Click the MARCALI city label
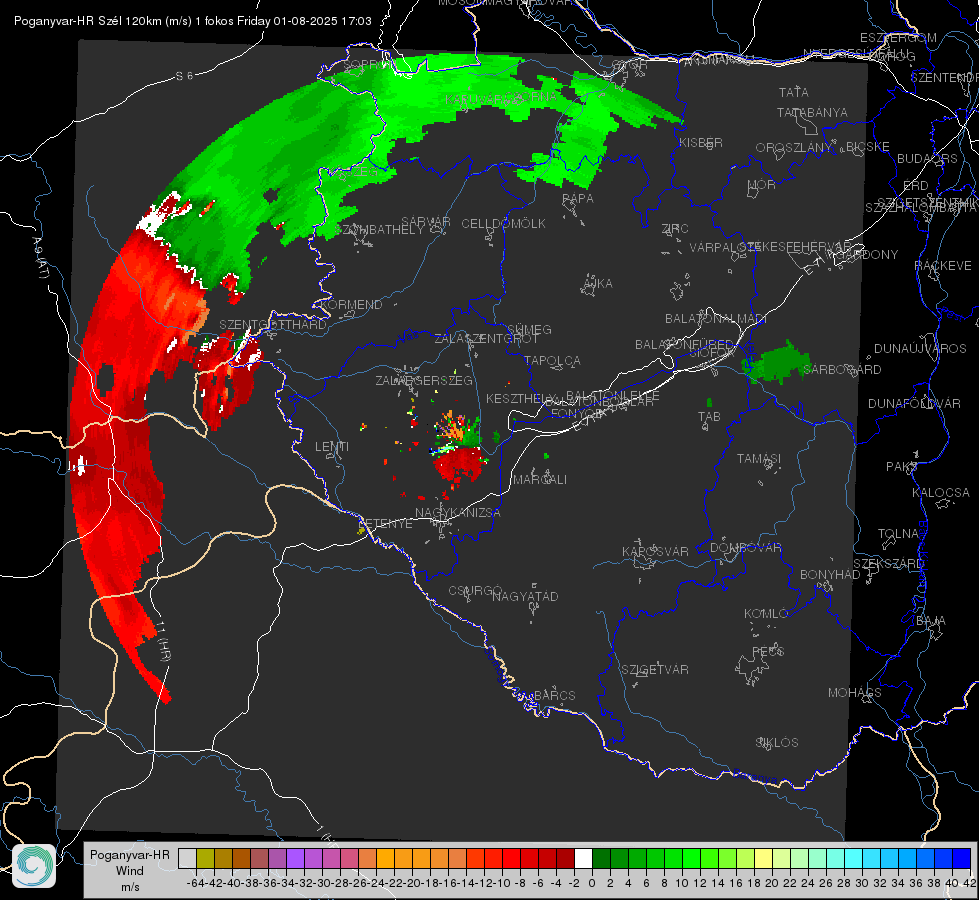Viewport: 979px width, 900px height. [539, 480]
